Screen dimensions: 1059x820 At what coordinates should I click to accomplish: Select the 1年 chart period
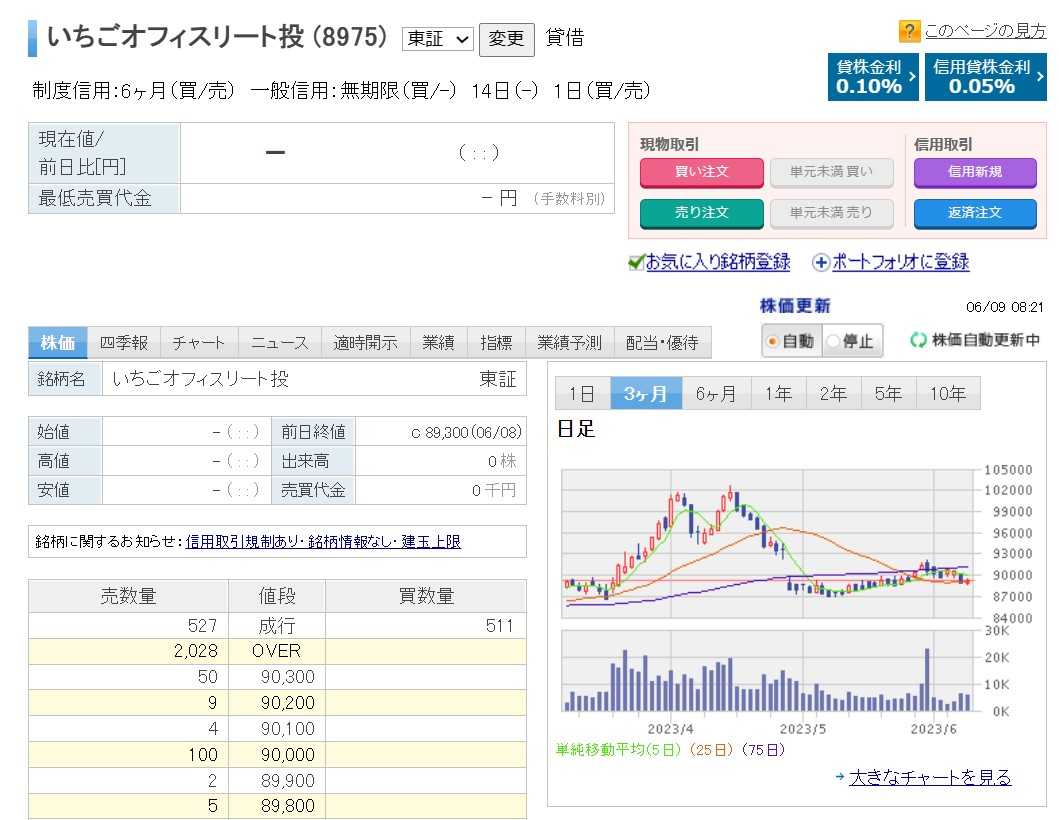tap(778, 393)
